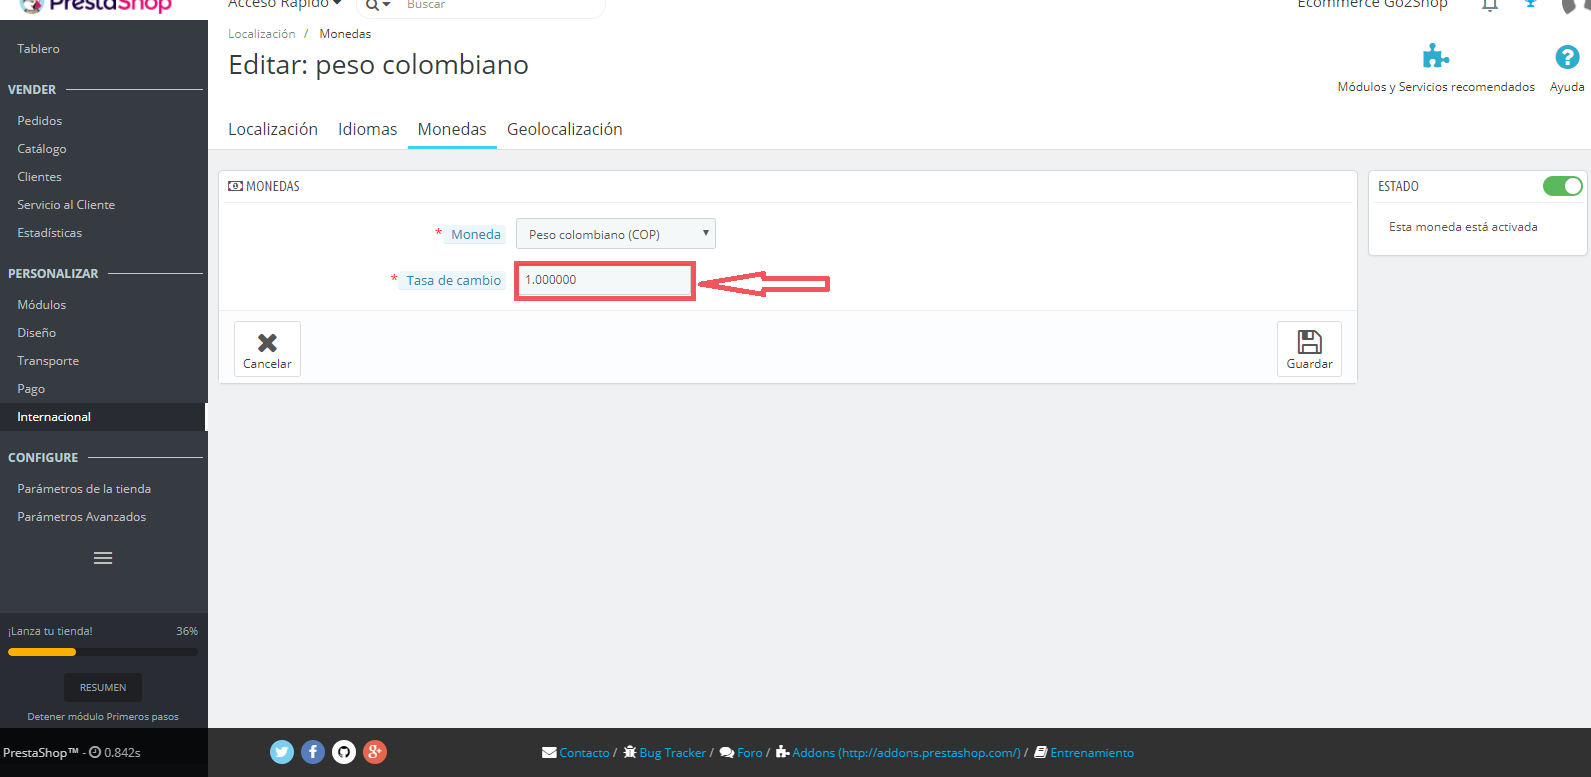1591x777 pixels.
Task: Open the Twitter social icon in footer
Action: (282, 752)
